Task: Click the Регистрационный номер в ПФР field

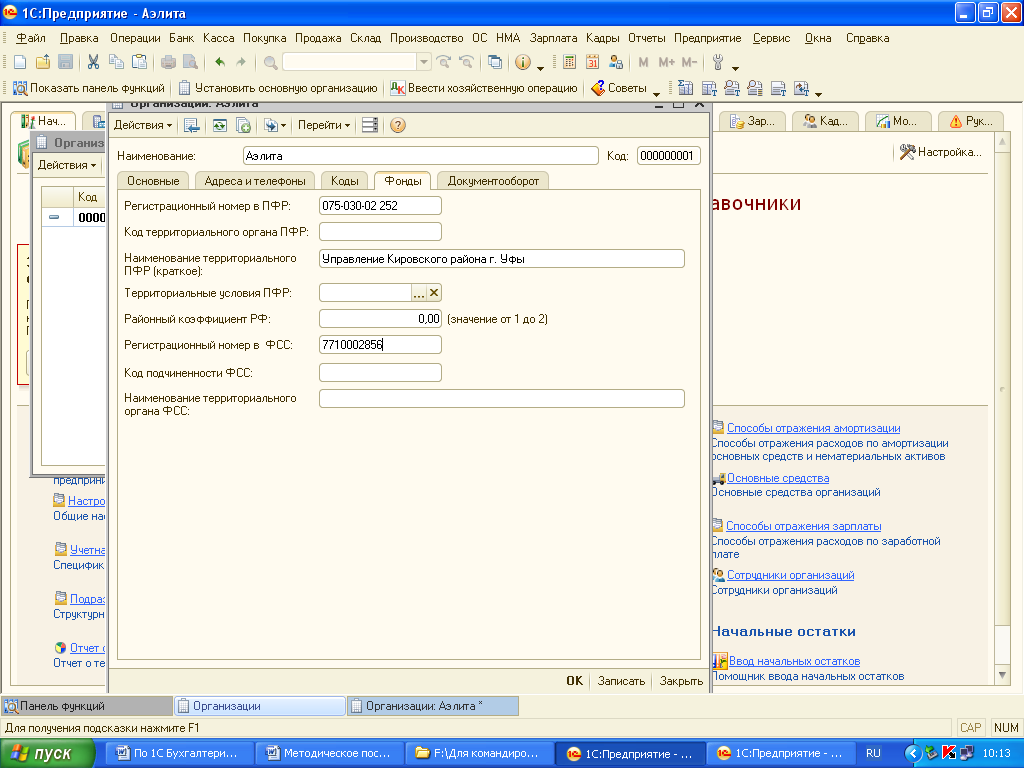Action: coord(380,206)
